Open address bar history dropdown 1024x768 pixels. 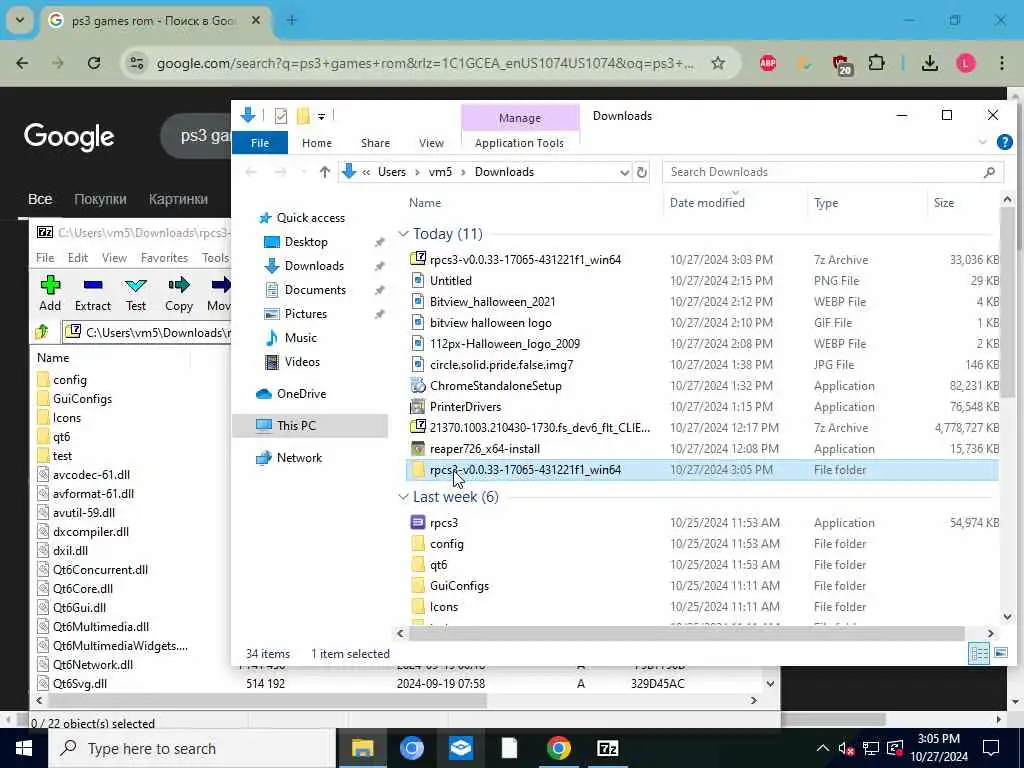(624, 172)
